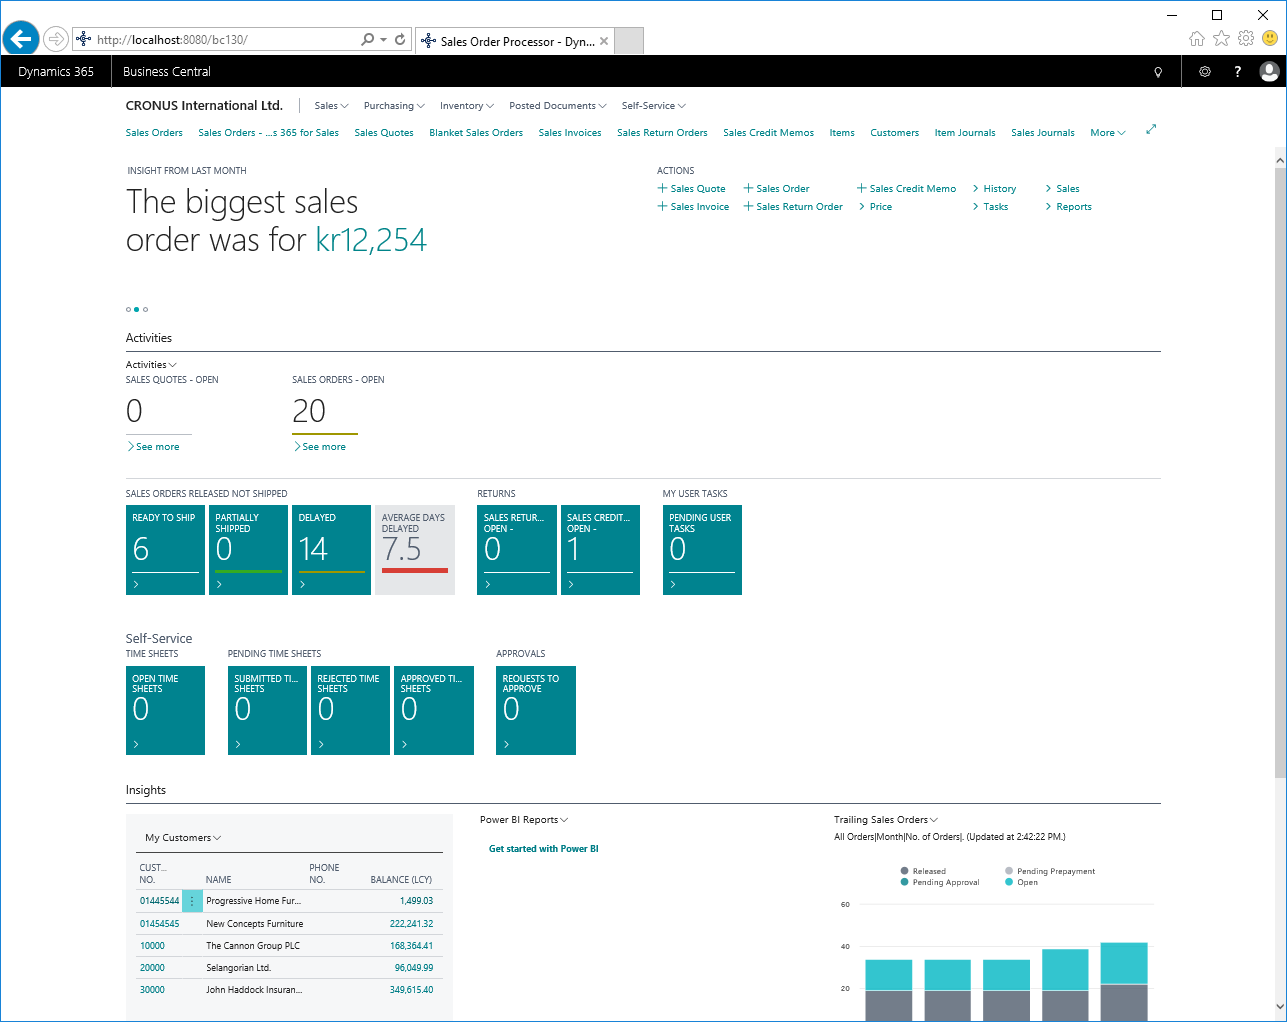This screenshot has height=1022, width=1287.
Task: Open Item Journals
Action: [x=965, y=133]
